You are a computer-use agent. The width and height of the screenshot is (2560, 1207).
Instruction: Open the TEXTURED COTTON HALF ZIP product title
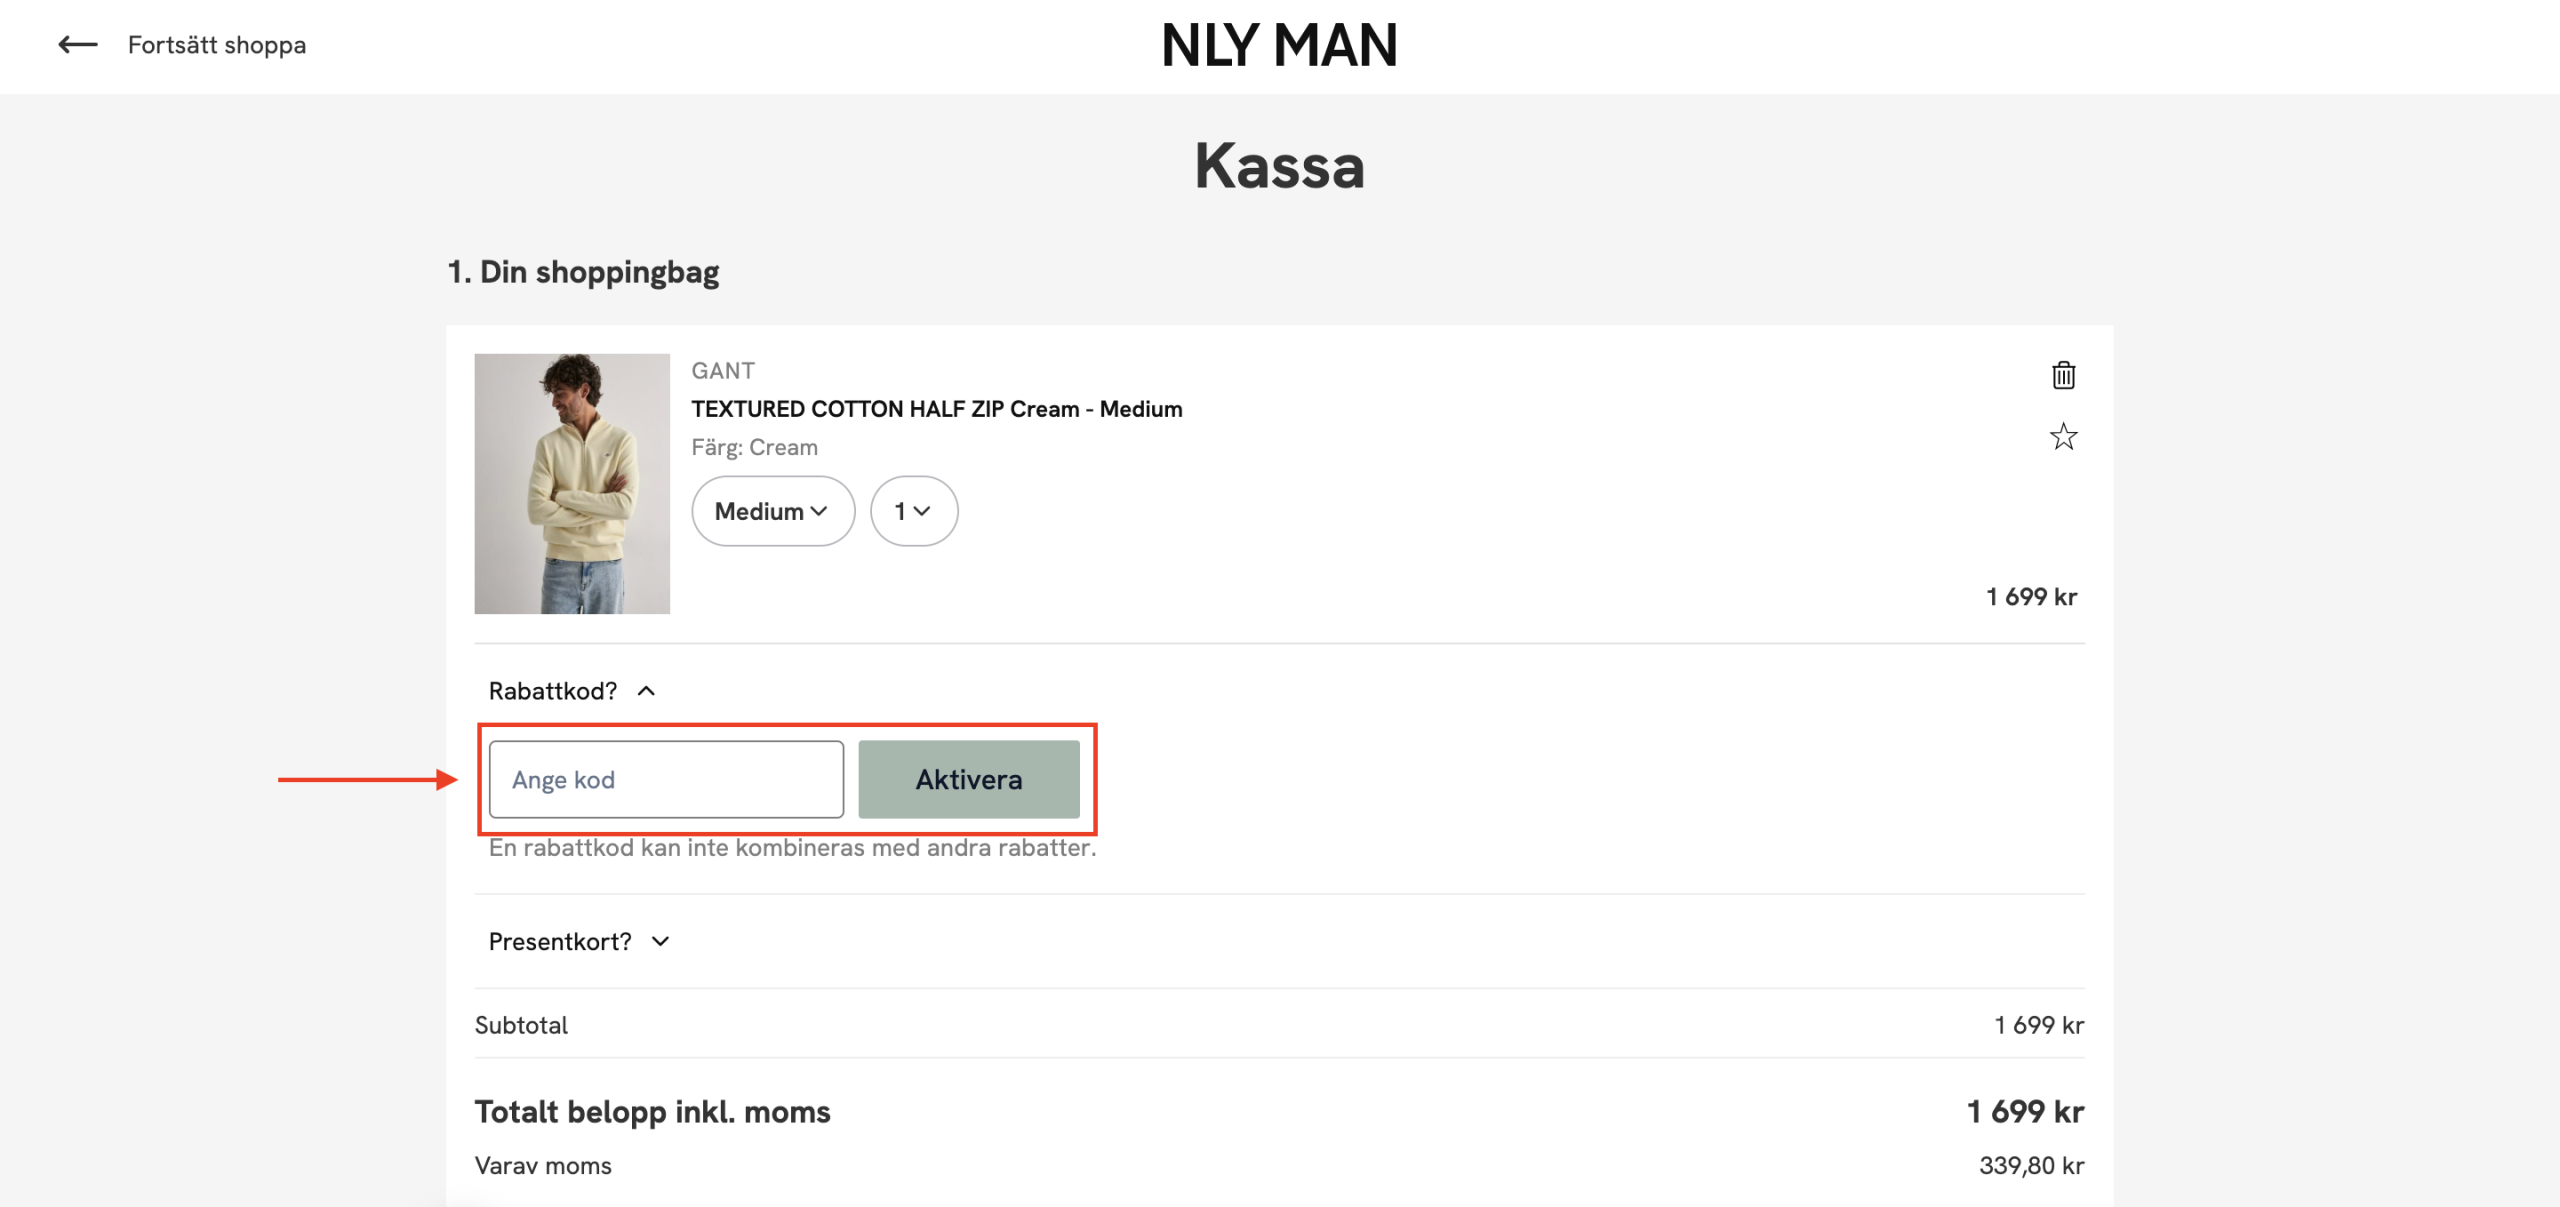pyautogui.click(x=936, y=409)
